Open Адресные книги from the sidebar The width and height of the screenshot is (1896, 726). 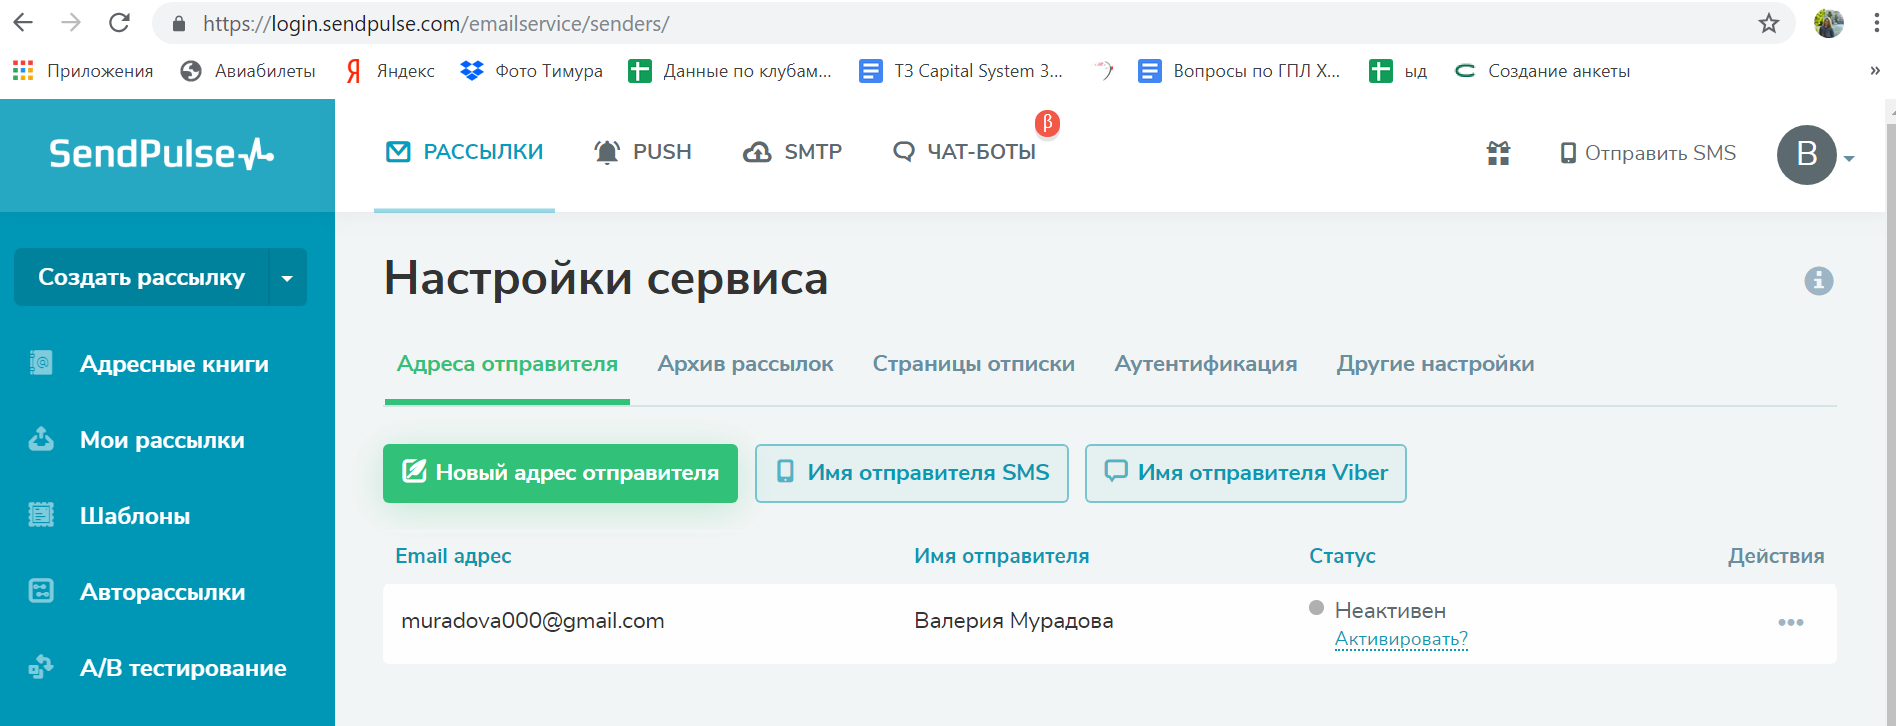pos(173,364)
